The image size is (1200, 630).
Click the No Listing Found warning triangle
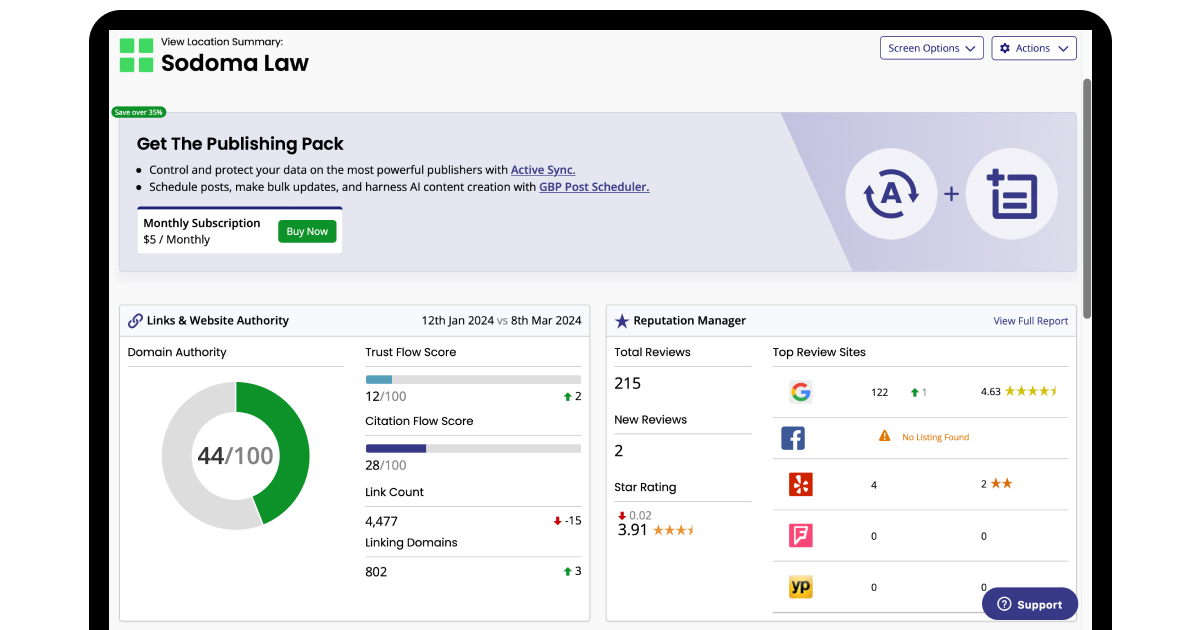(x=885, y=437)
